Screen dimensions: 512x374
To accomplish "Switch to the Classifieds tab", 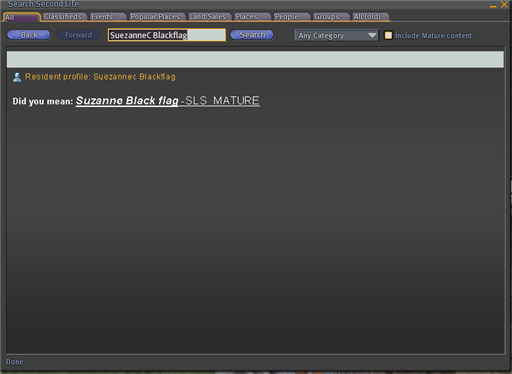I will click(x=64, y=17).
